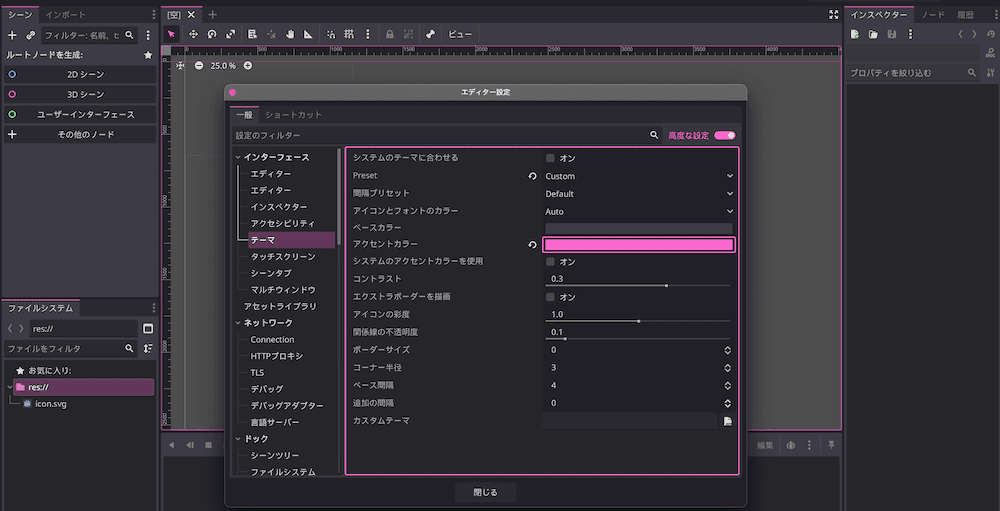Center the view using the crosshair icon

[x=180, y=66]
